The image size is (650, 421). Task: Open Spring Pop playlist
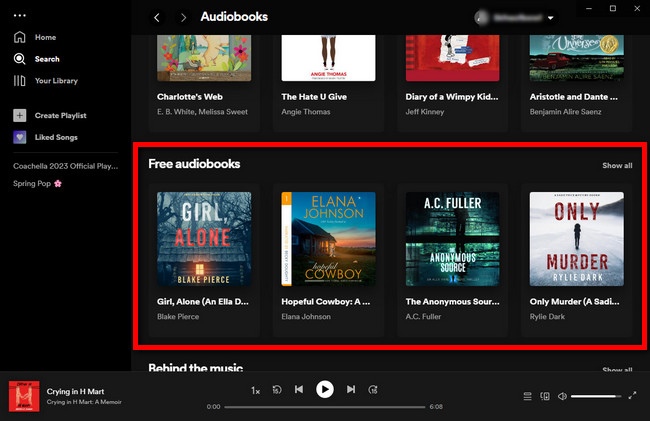[x=37, y=184]
